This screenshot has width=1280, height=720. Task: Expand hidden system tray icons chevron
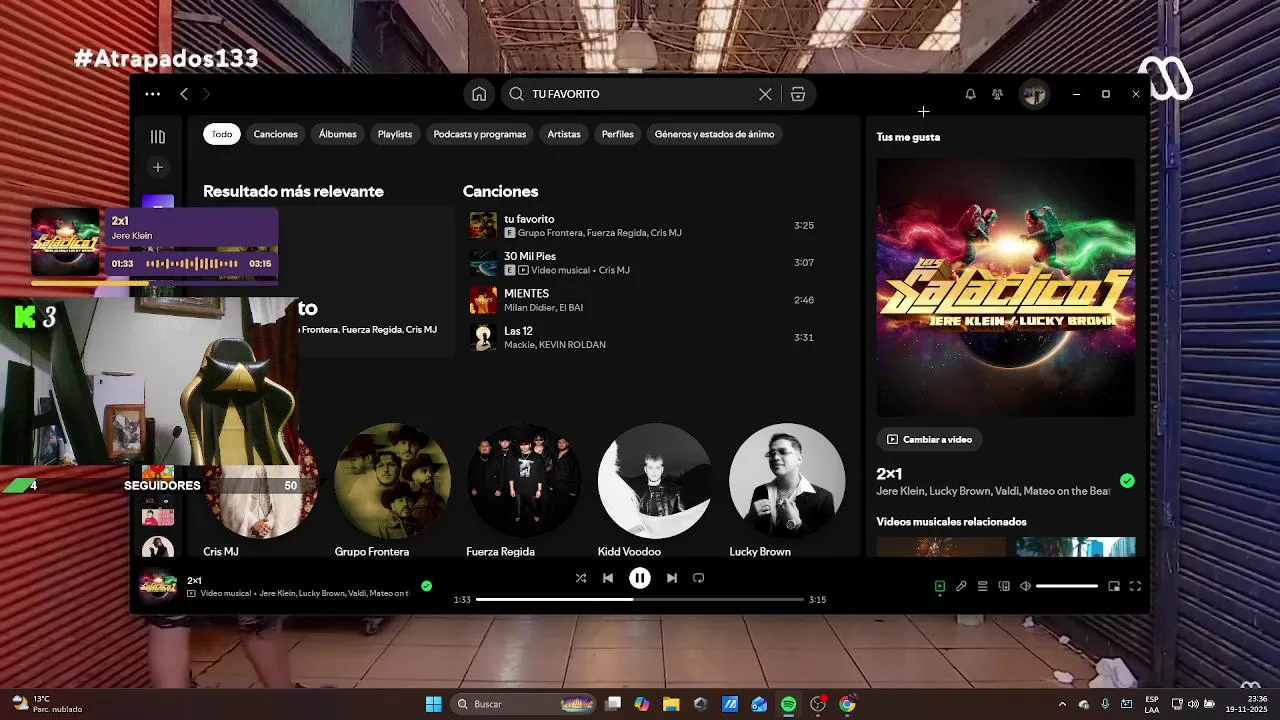tap(1062, 704)
